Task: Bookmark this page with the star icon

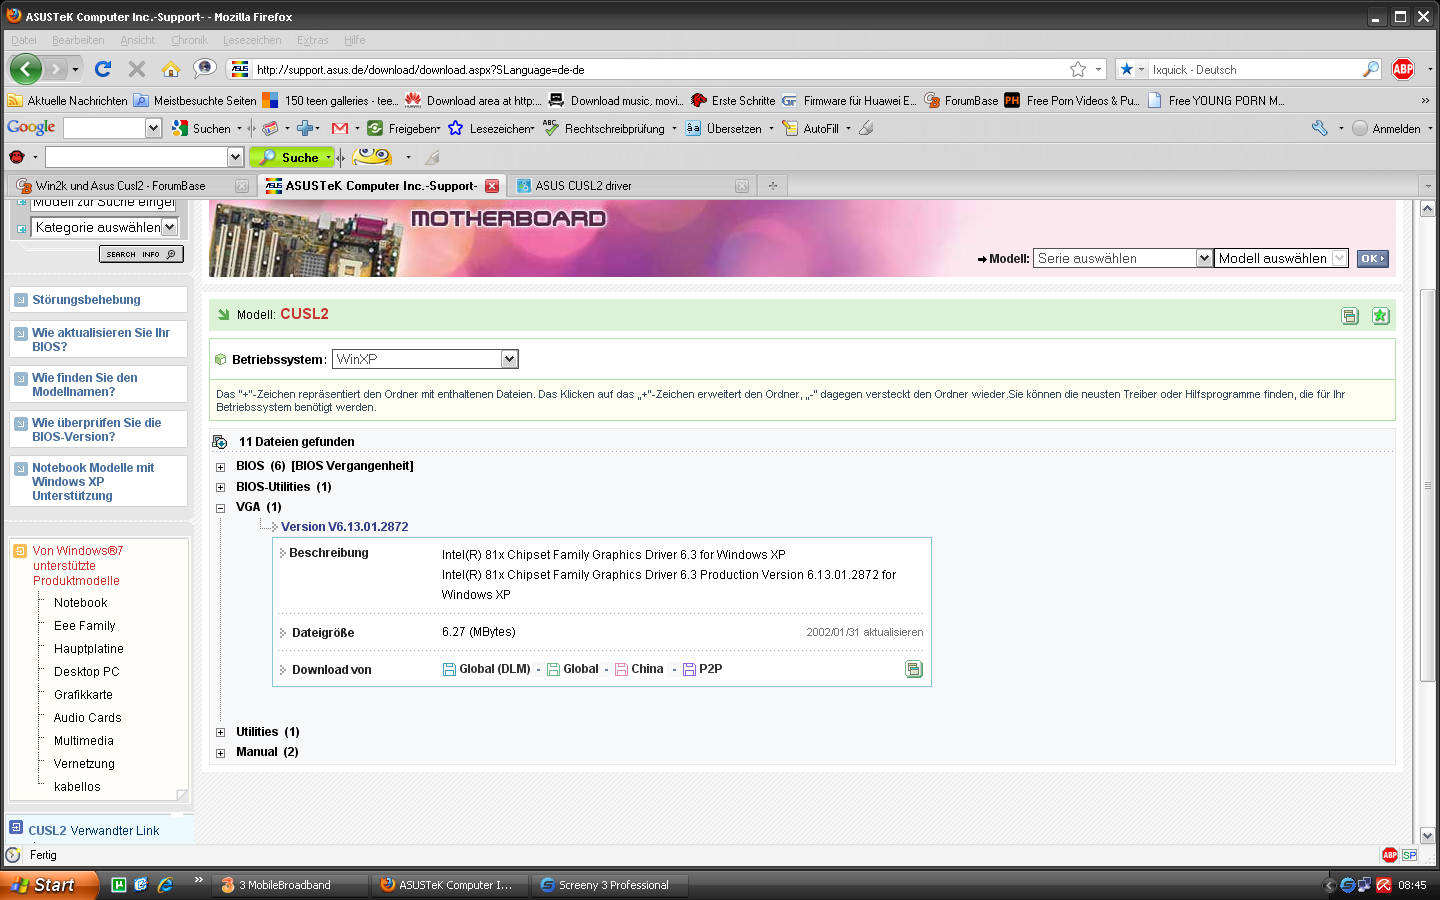Action: coord(1078,69)
